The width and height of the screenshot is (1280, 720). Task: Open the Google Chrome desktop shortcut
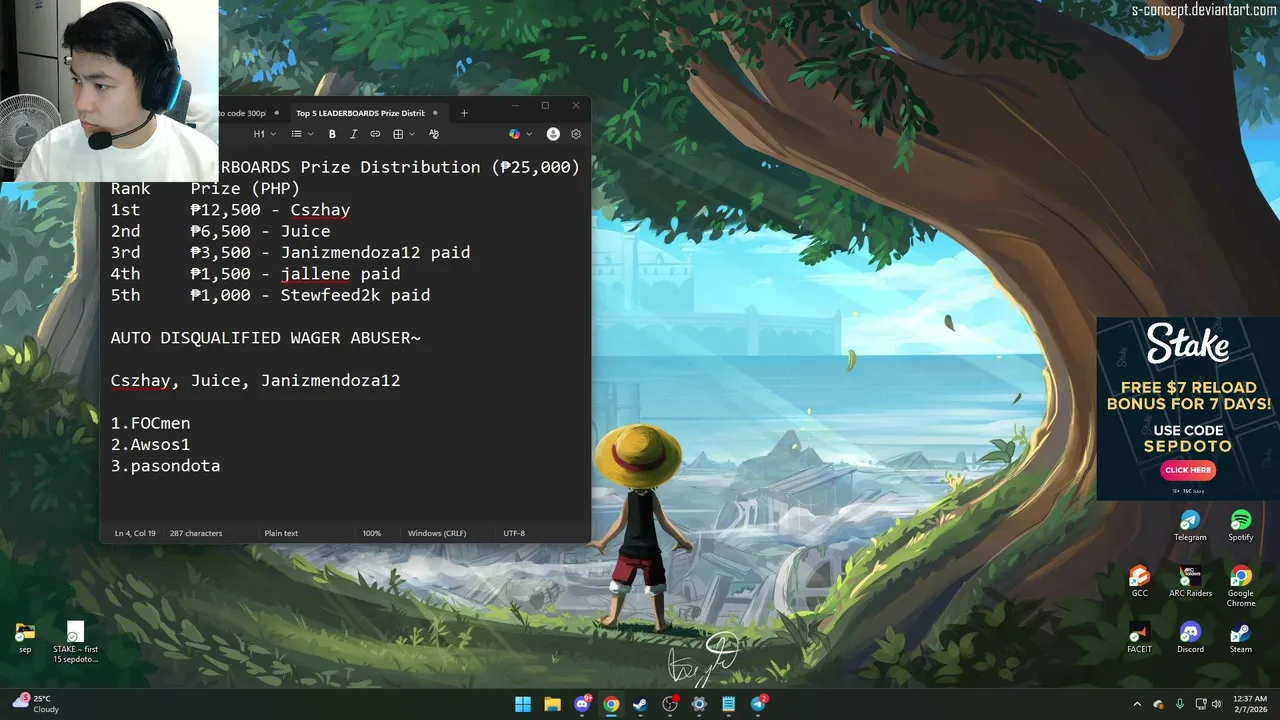1241,586
